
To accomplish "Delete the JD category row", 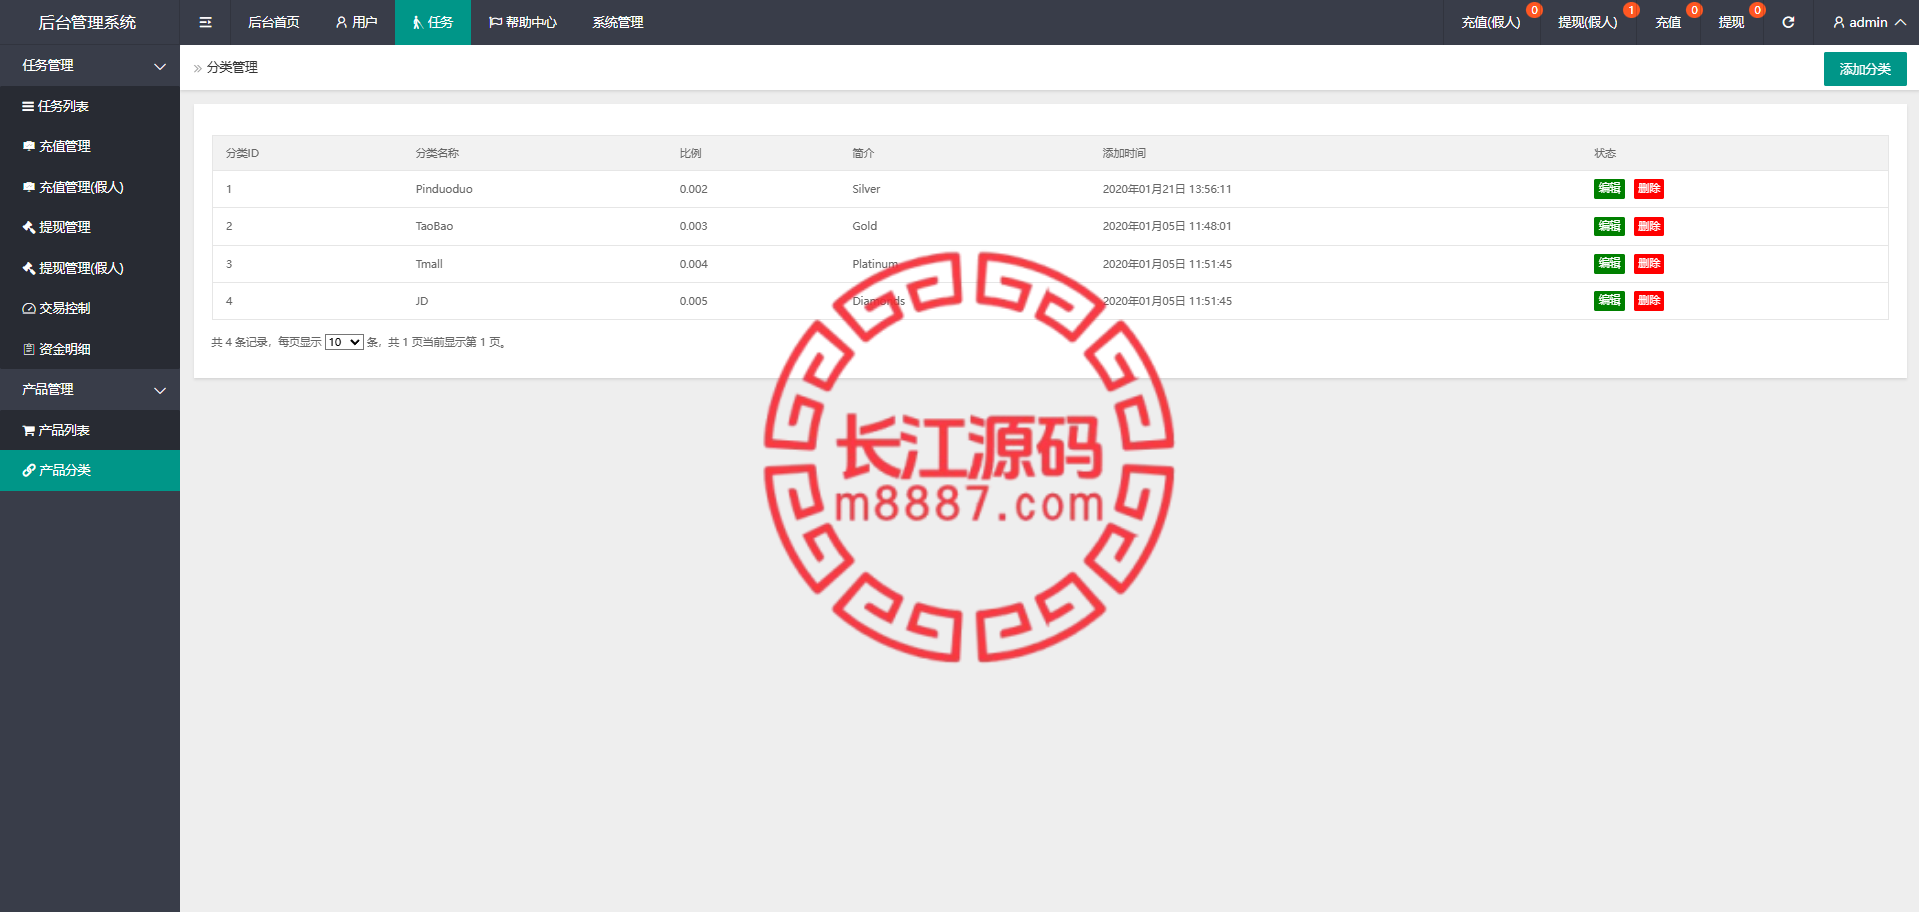I will pos(1649,300).
